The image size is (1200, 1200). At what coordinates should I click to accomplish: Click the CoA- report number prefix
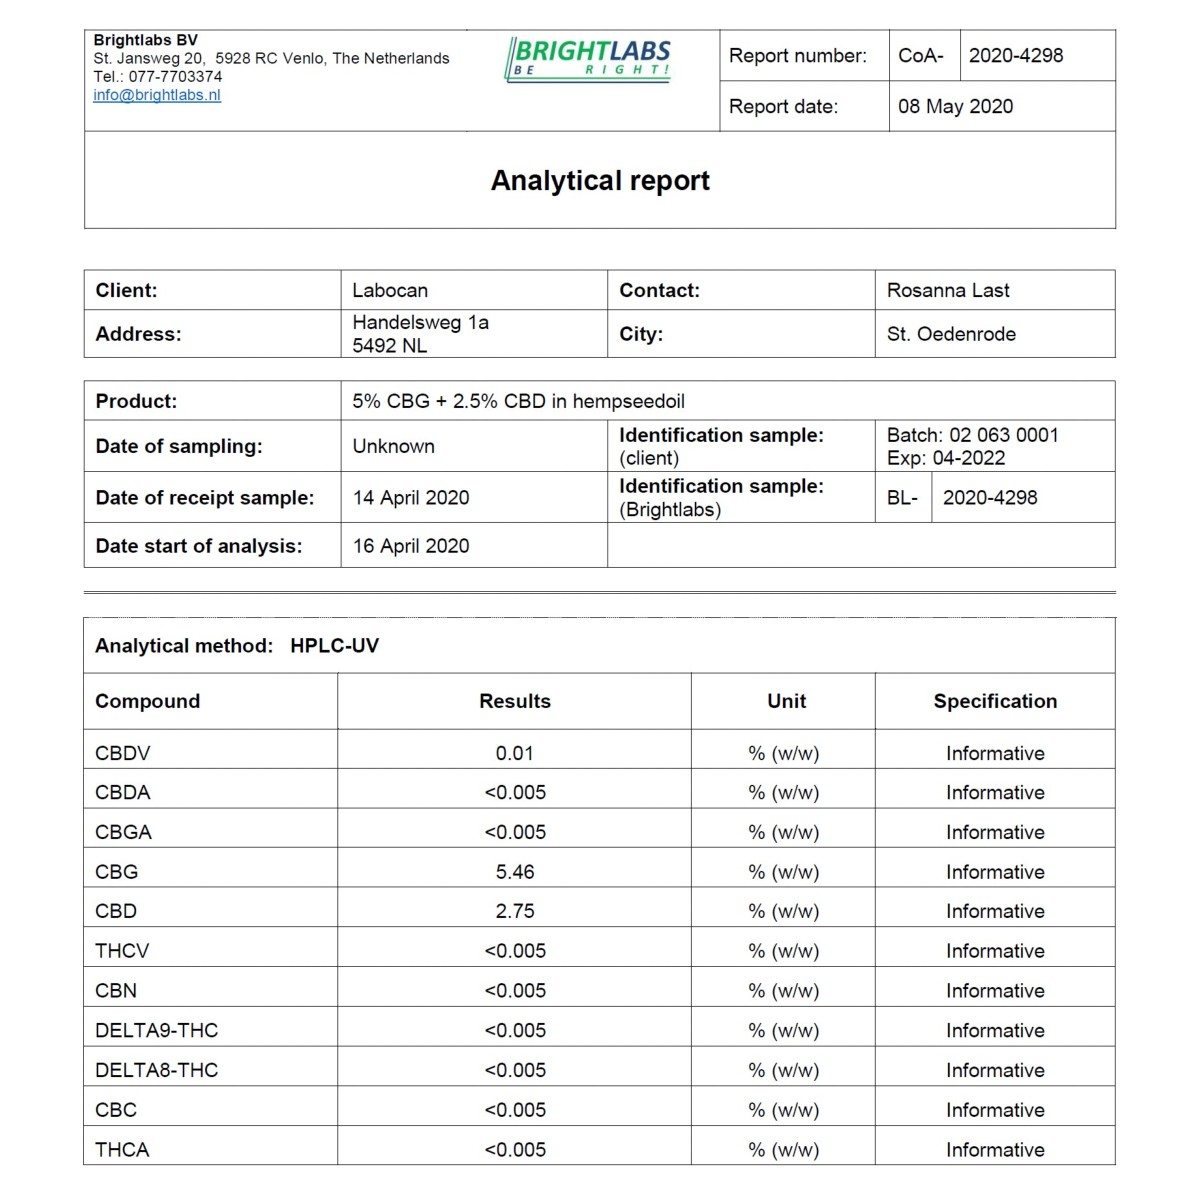pos(920,56)
